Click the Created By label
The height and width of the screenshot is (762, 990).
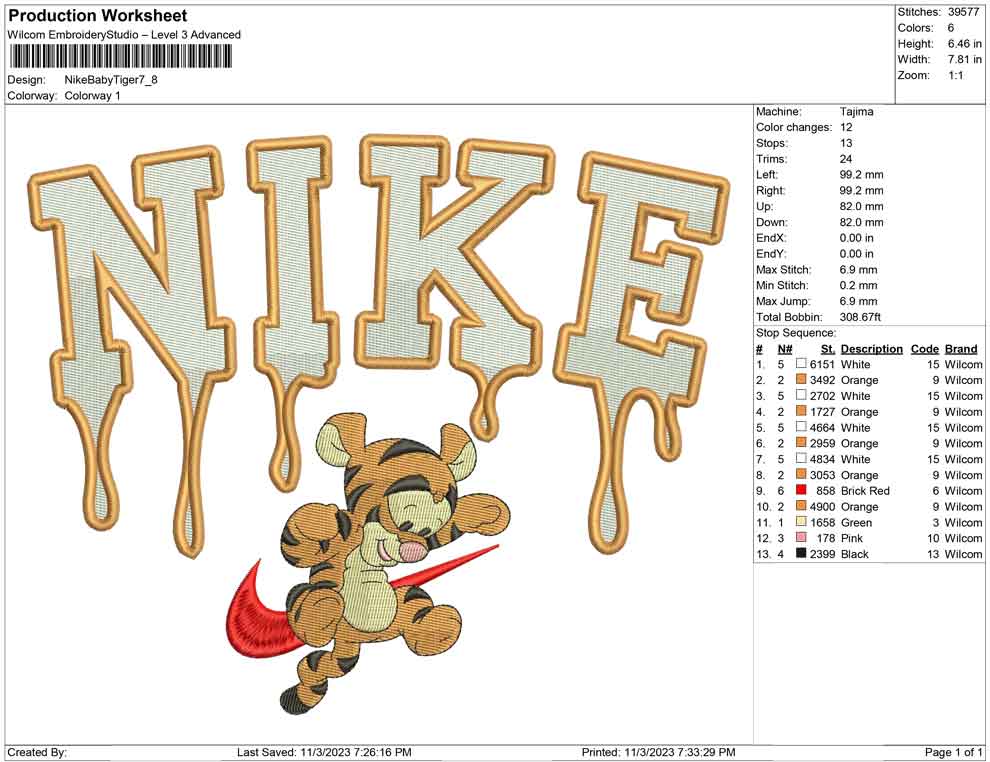[x=37, y=752]
